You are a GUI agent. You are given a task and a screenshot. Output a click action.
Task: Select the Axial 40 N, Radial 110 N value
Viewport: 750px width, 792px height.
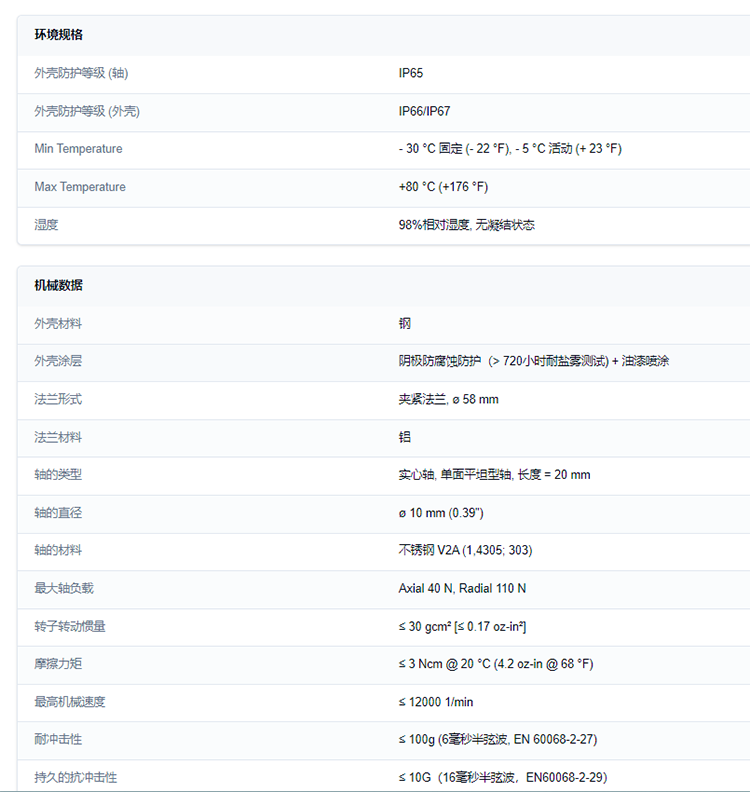(462, 588)
